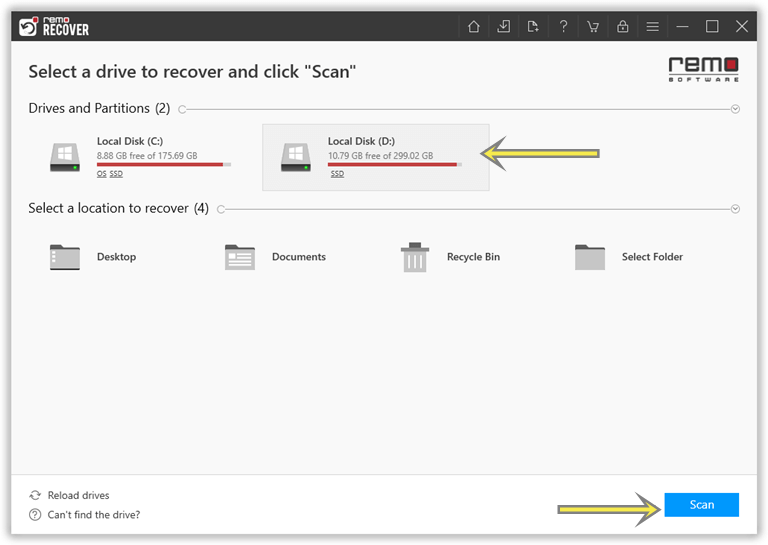Choose the Recycle Bin location
This screenshot has height=545, width=768.
point(451,257)
